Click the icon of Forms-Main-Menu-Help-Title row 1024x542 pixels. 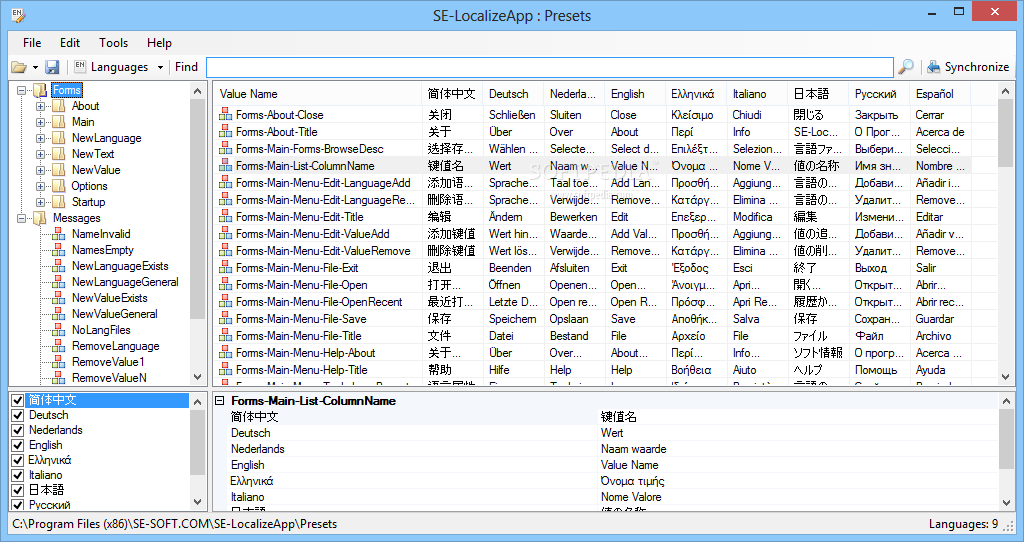click(225, 370)
